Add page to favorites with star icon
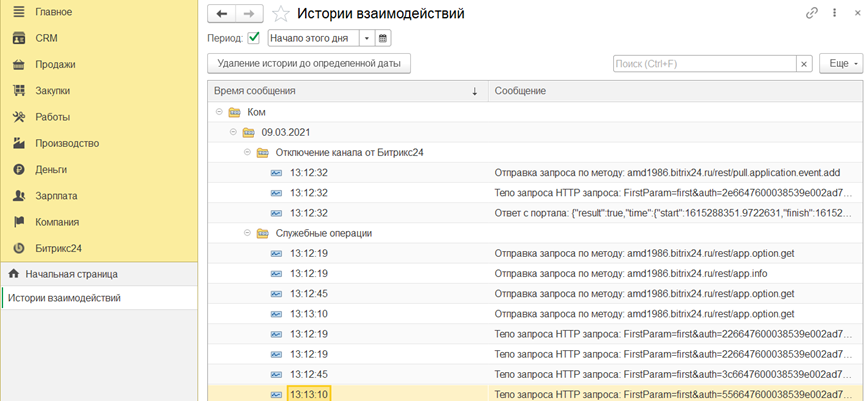867x401 pixels. click(x=281, y=14)
